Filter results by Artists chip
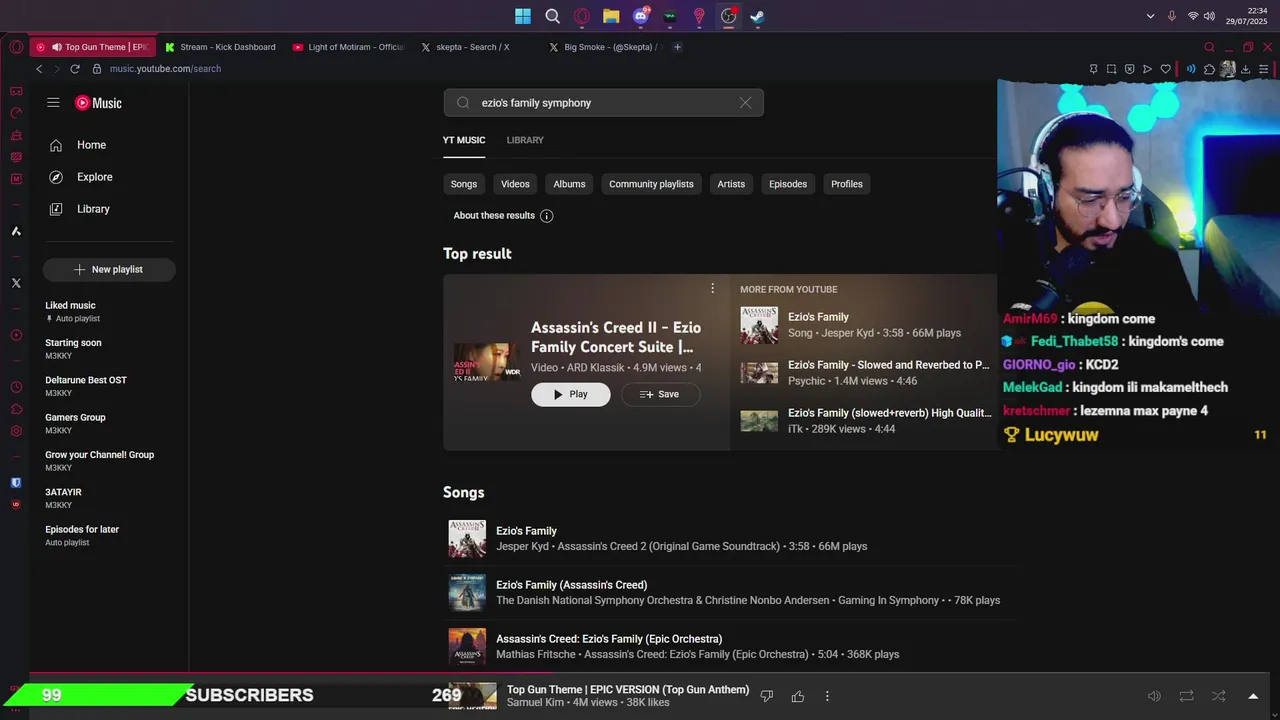Viewport: 1280px width, 720px height. click(x=731, y=184)
